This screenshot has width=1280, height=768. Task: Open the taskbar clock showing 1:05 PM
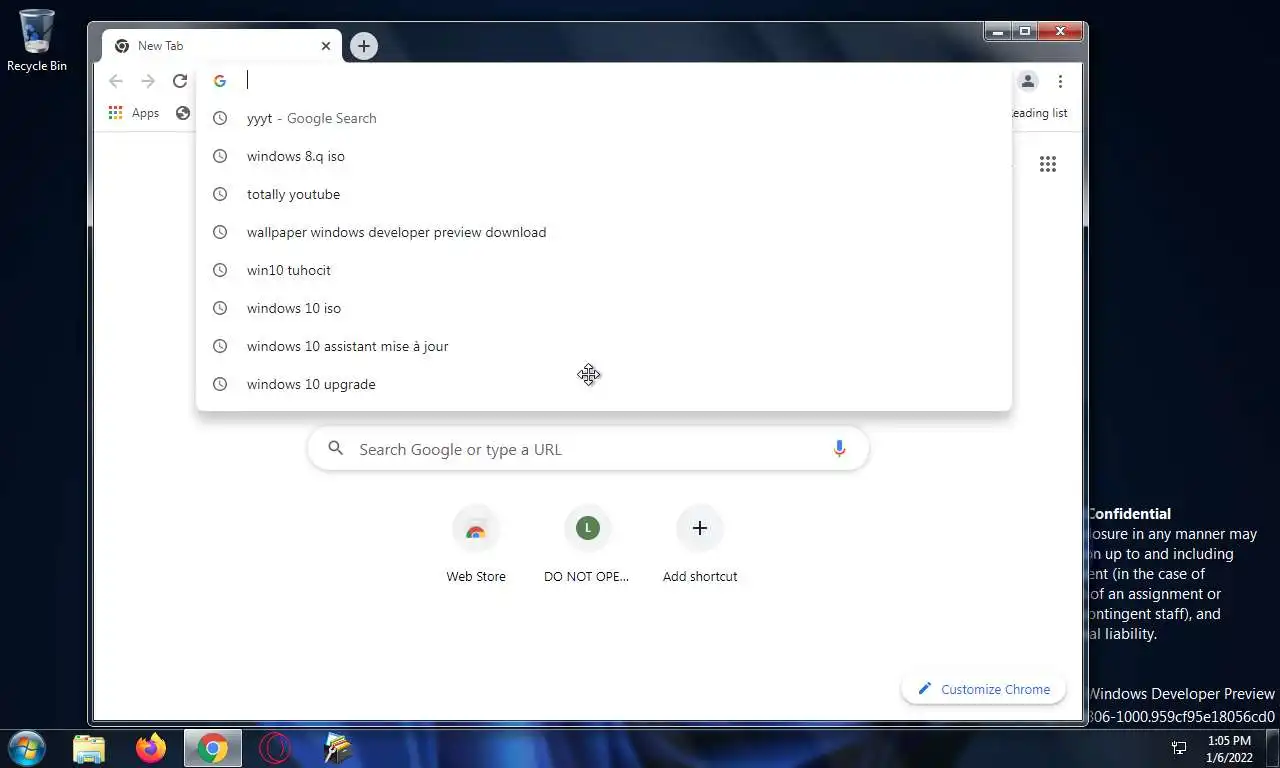(1230, 749)
